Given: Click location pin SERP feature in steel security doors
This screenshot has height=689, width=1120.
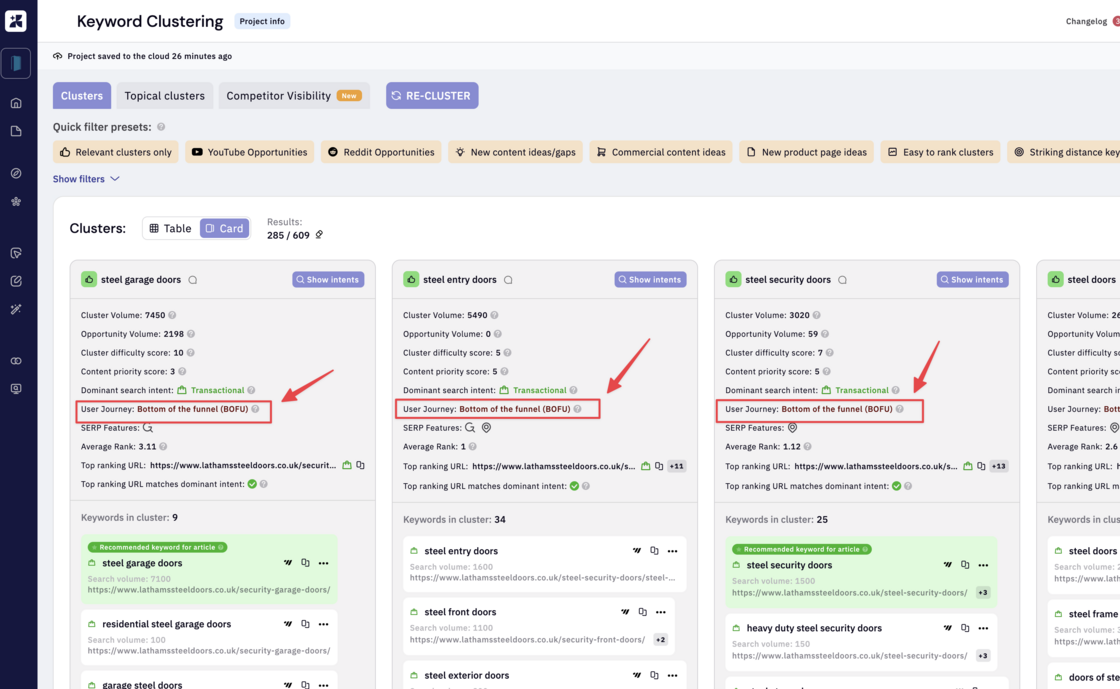Looking at the screenshot, I should pos(792,428).
